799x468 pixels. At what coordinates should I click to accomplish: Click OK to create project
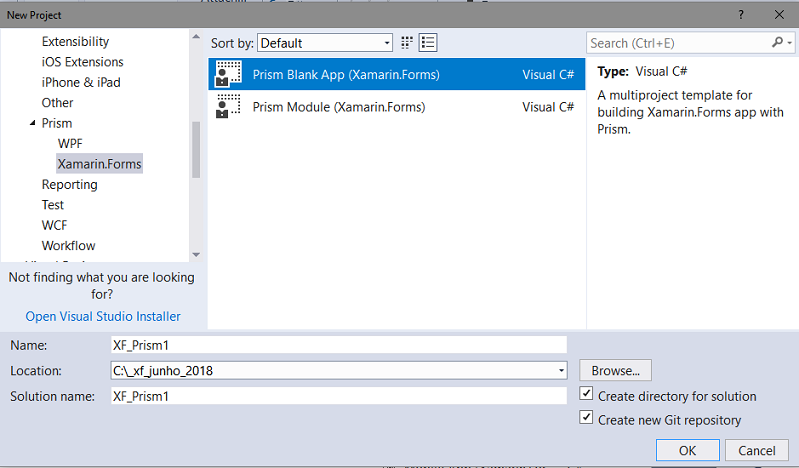687,450
